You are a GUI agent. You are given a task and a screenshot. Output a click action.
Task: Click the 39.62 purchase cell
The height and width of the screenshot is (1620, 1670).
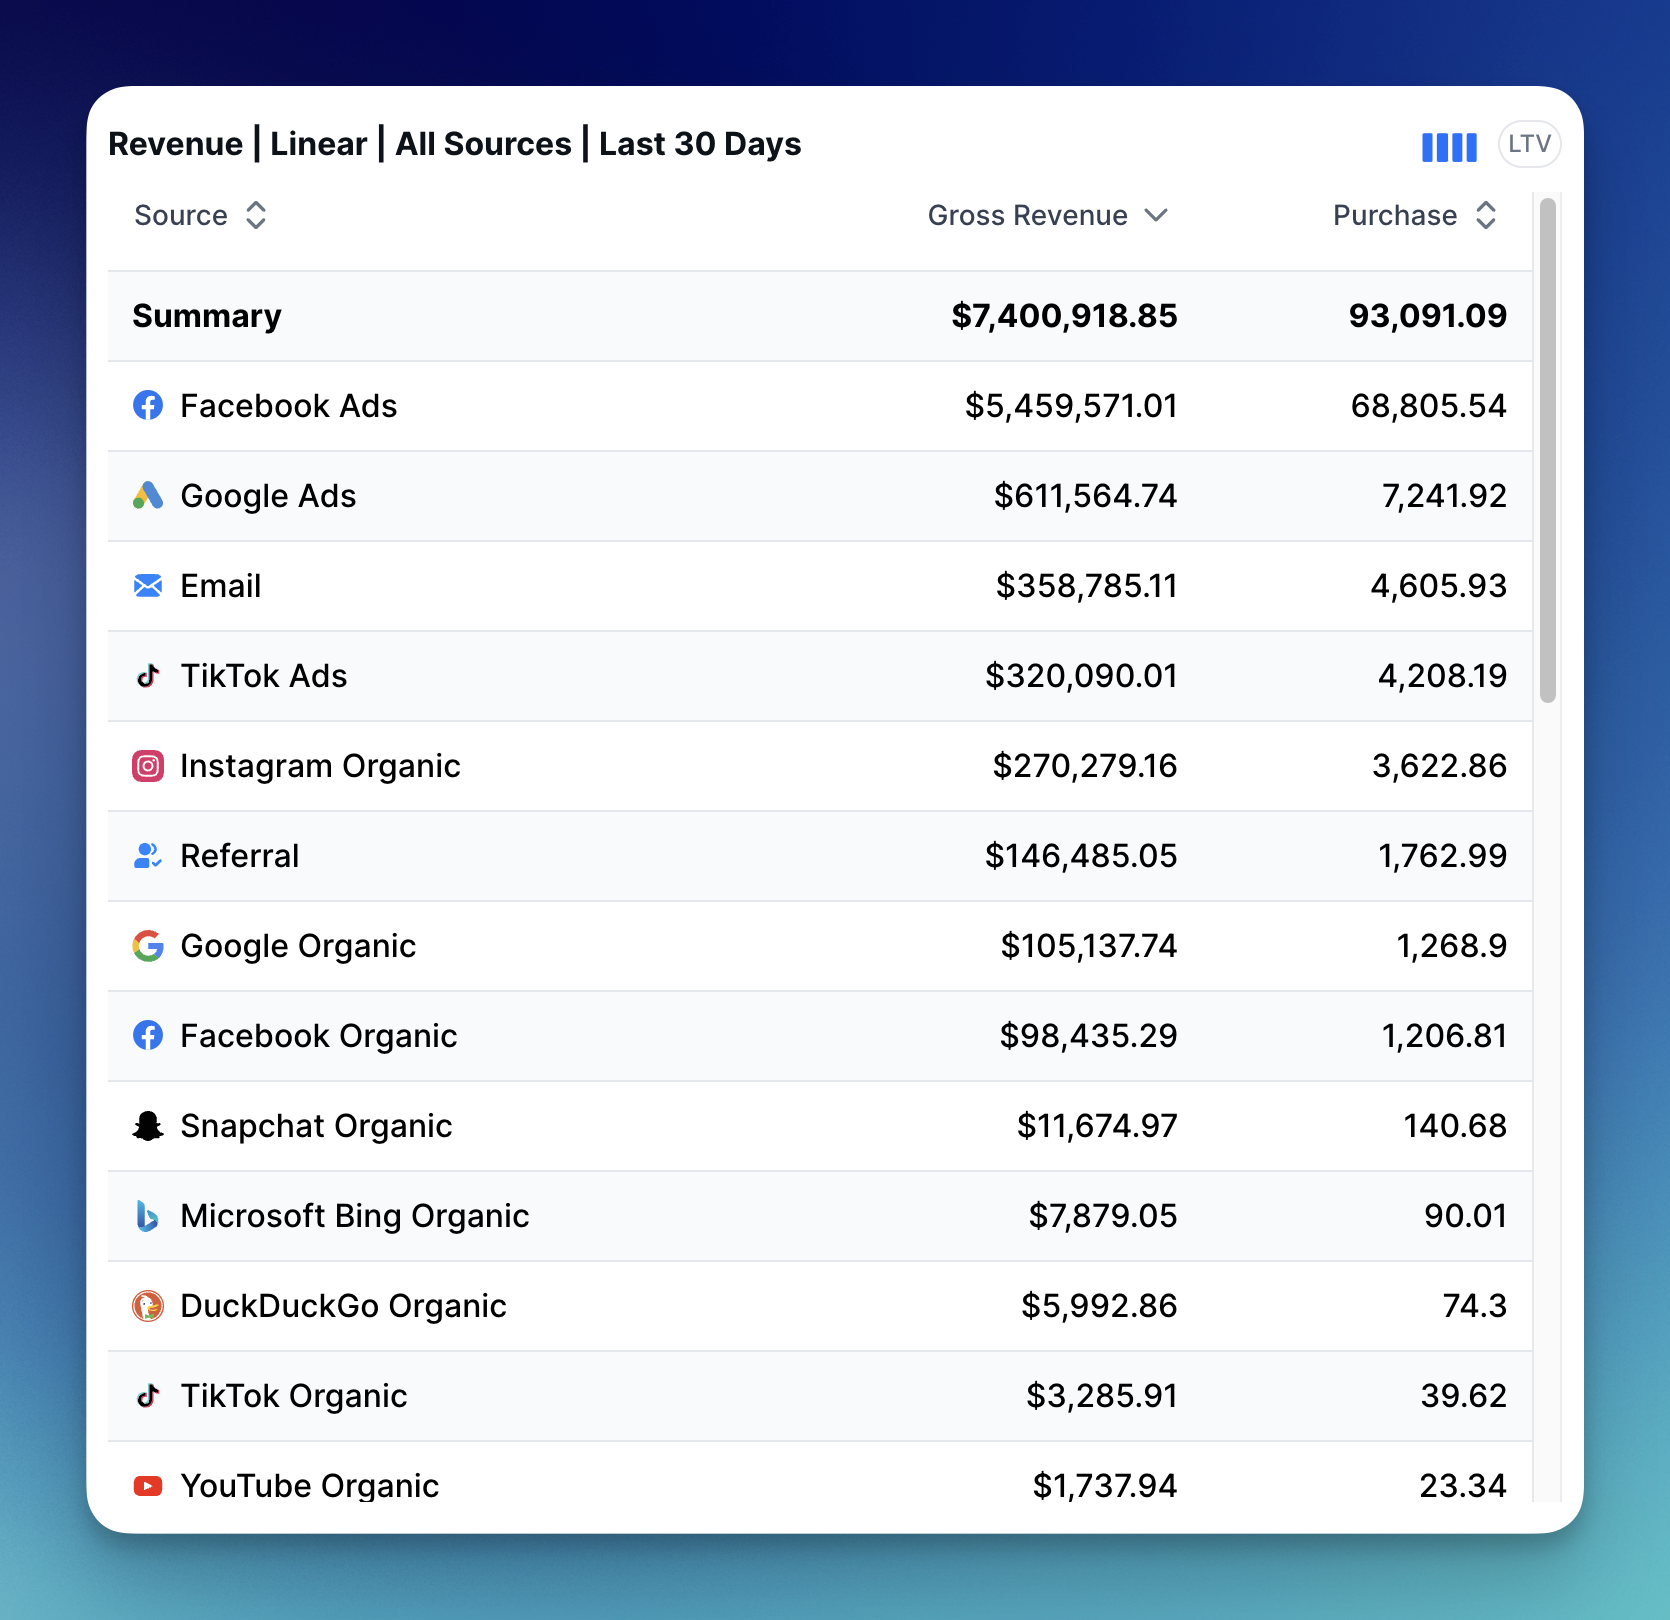click(1463, 1396)
